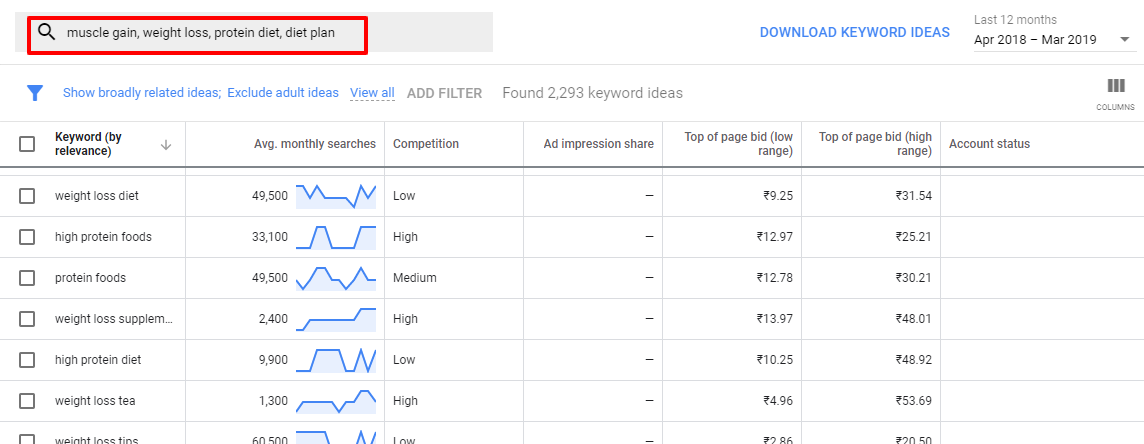Open the Columns chooser icon
The height and width of the screenshot is (444, 1144).
pos(1116,86)
